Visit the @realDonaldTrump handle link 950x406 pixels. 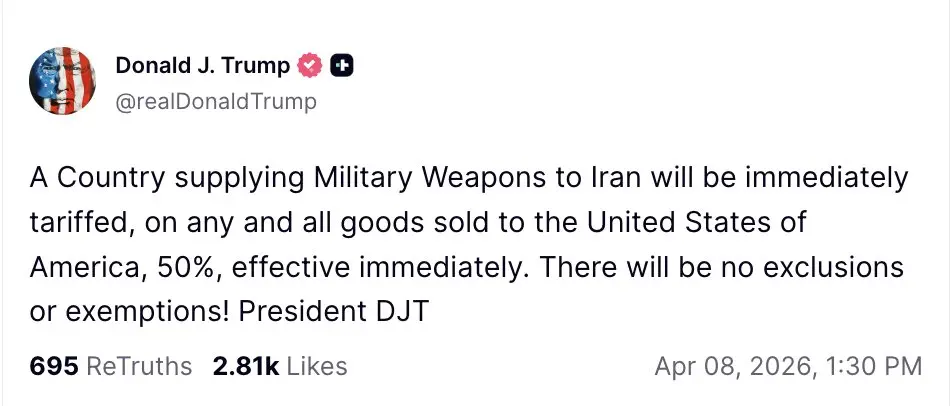pyautogui.click(x=216, y=101)
